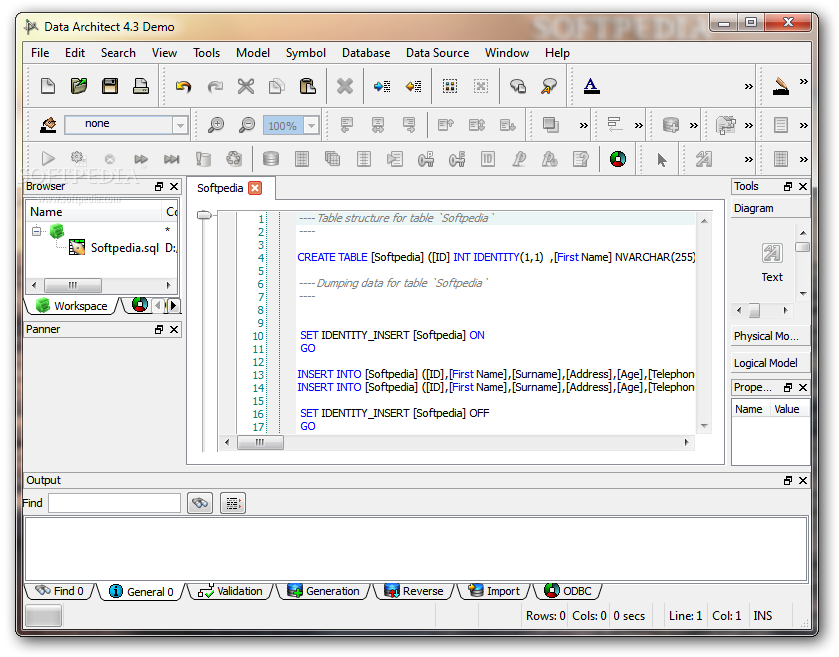Open the Data Source menu
Viewport: 839px width, 657px height.
(x=437, y=53)
